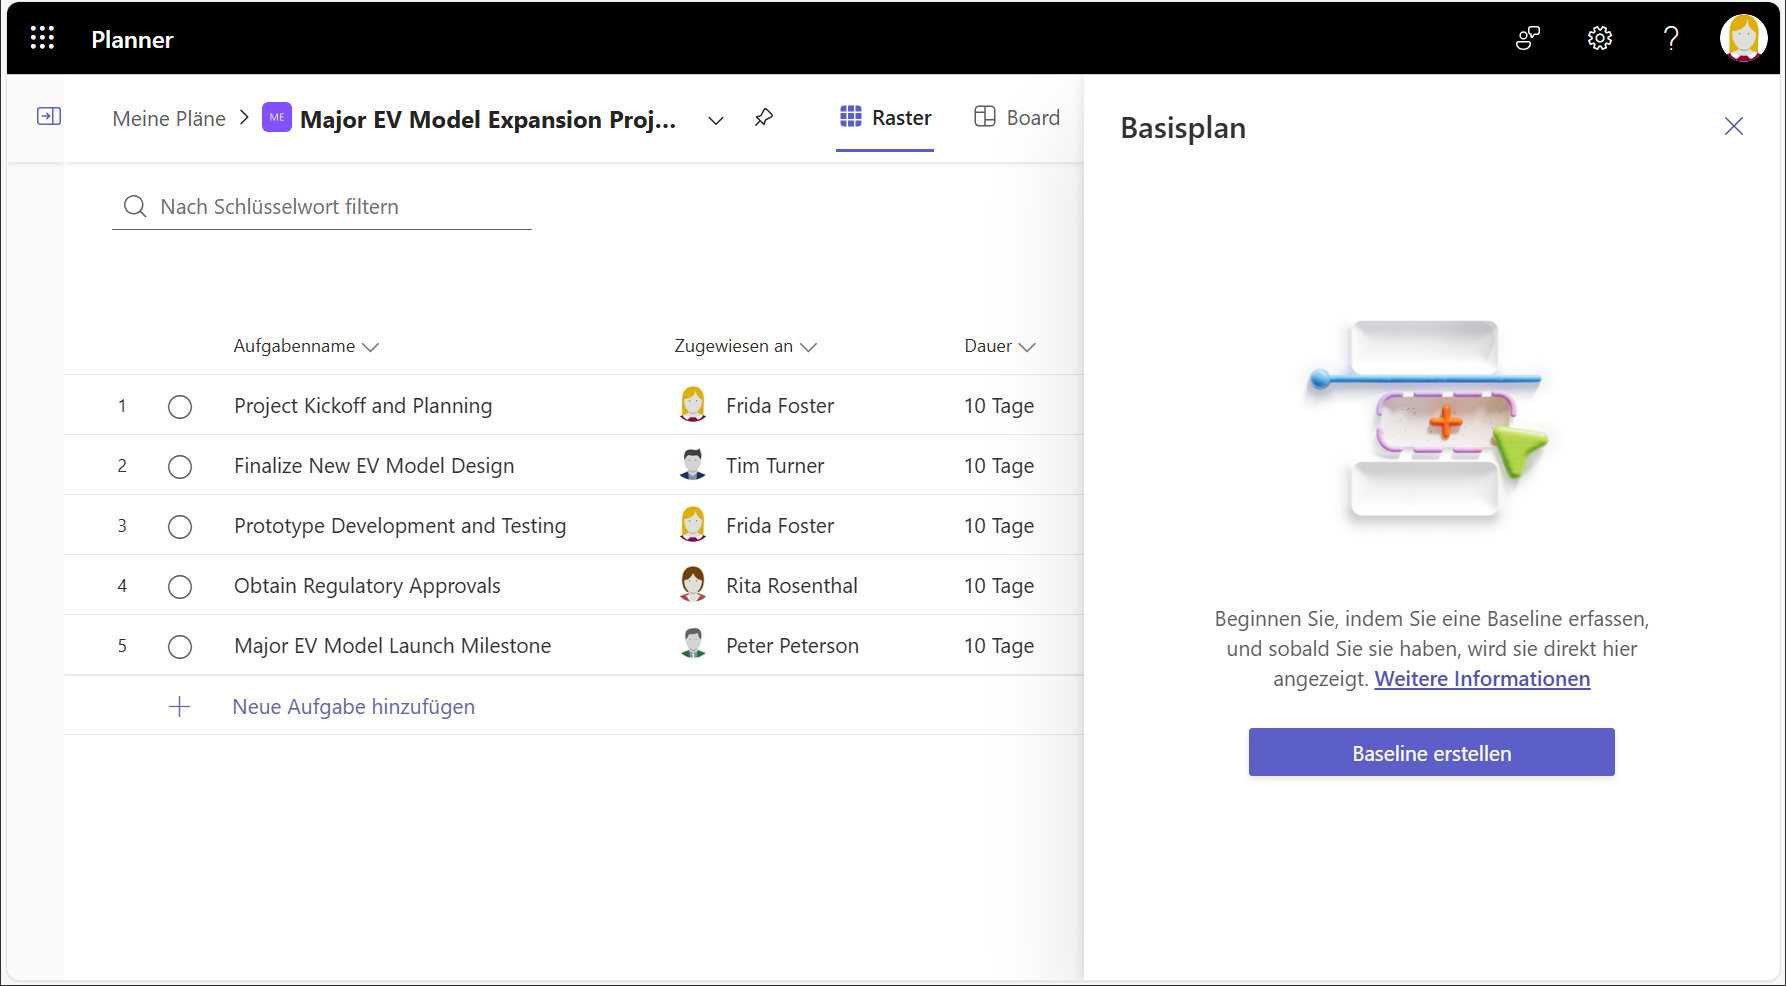Open settings gear in header
Viewport: 1786px width, 986px height.
(1600, 38)
